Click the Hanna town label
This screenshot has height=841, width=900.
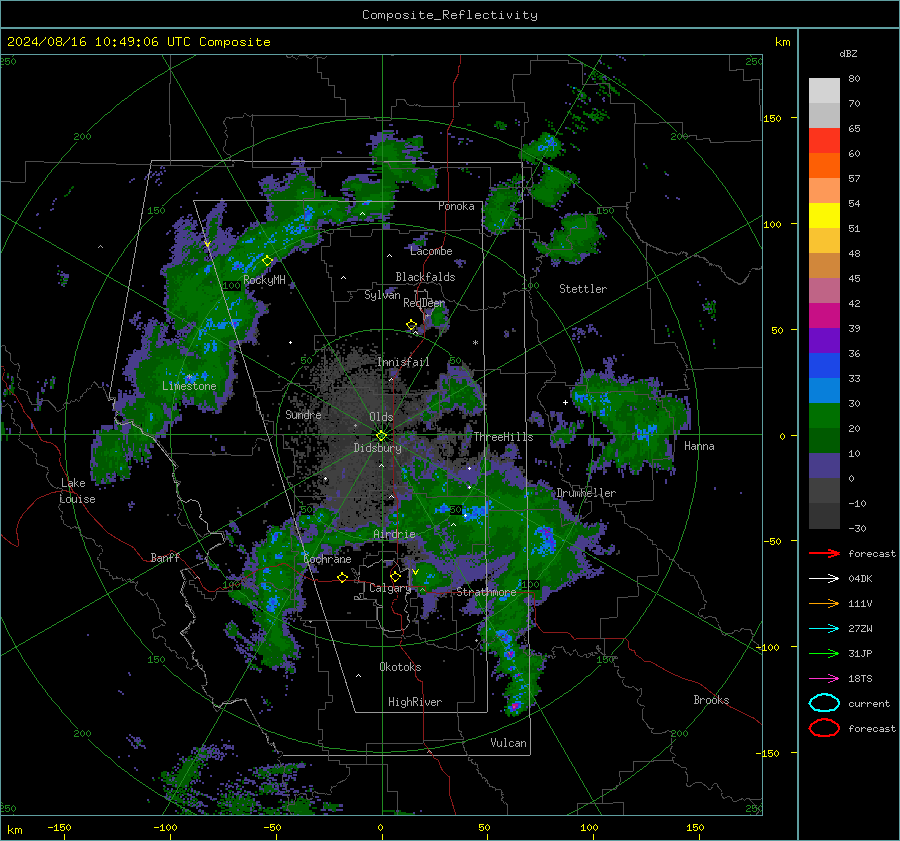point(699,446)
